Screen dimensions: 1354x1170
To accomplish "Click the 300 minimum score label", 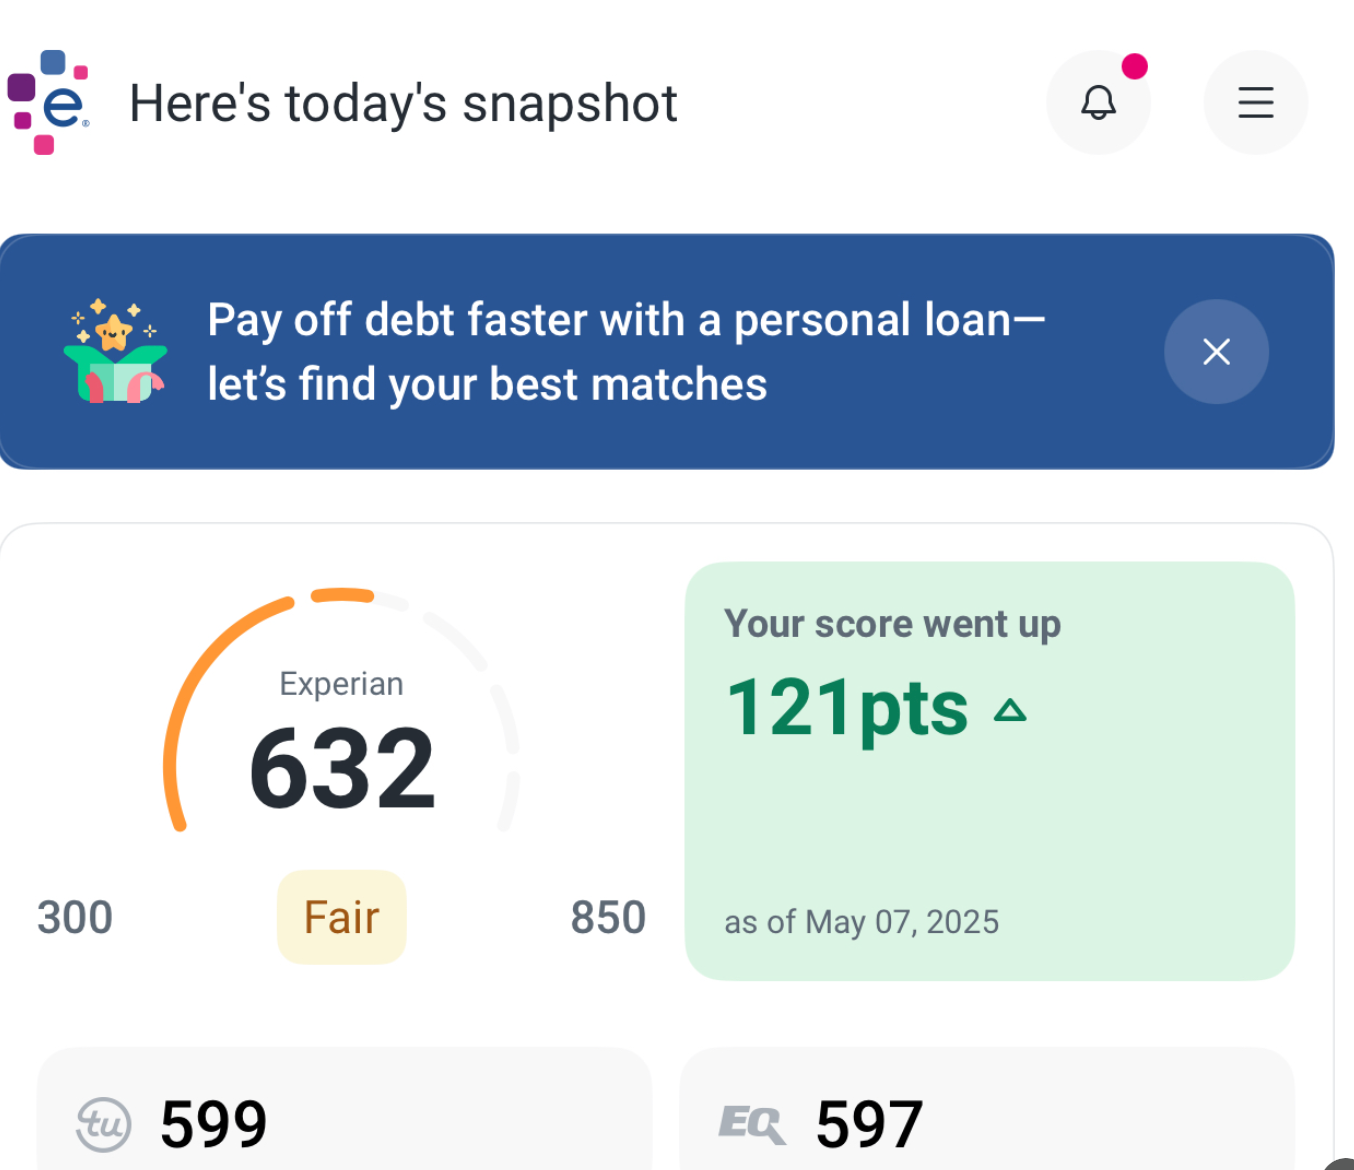I will point(75,917).
